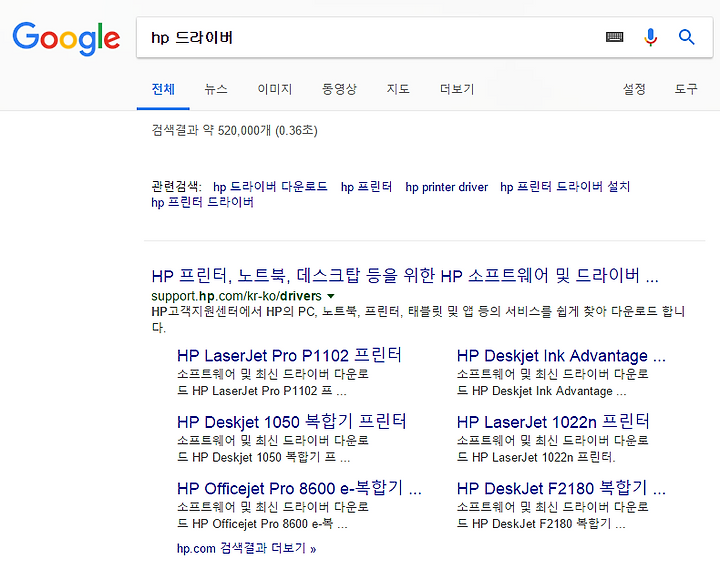Open the 도구 options
Screen dimensions: 720x569
pyautogui.click(x=686, y=89)
